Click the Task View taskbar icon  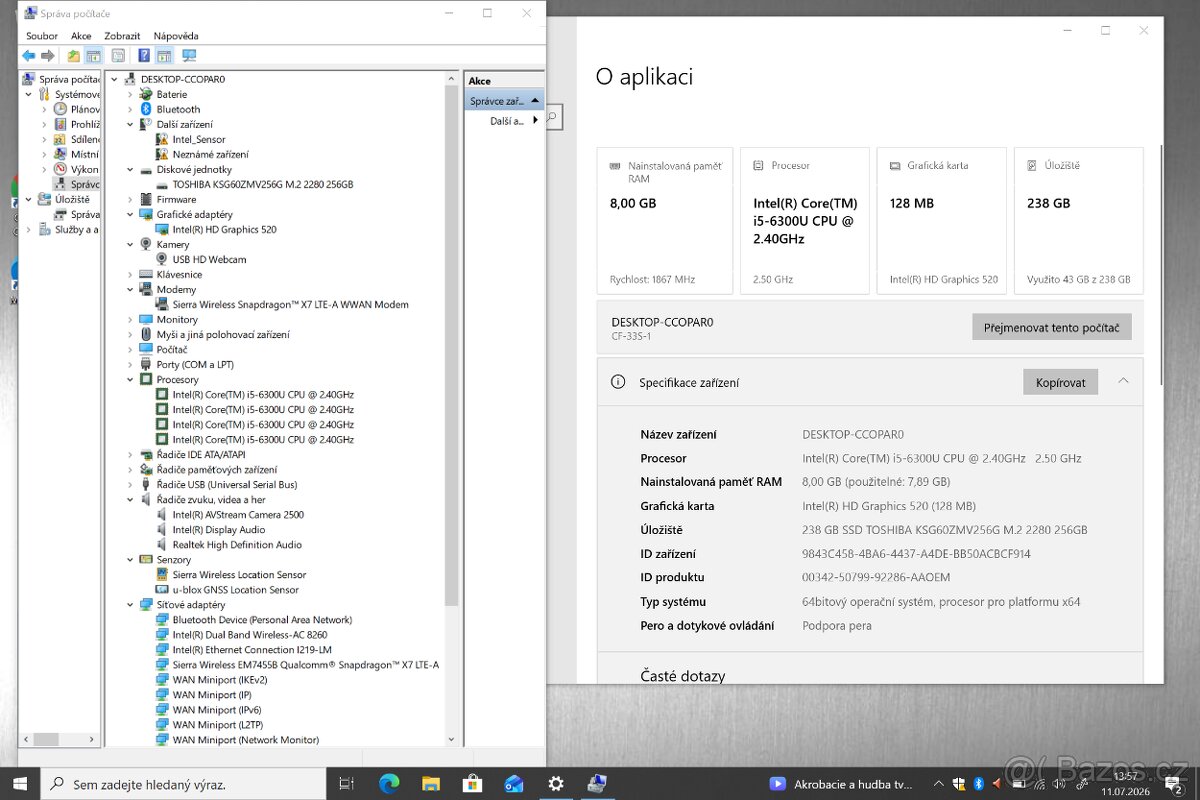coord(347,784)
